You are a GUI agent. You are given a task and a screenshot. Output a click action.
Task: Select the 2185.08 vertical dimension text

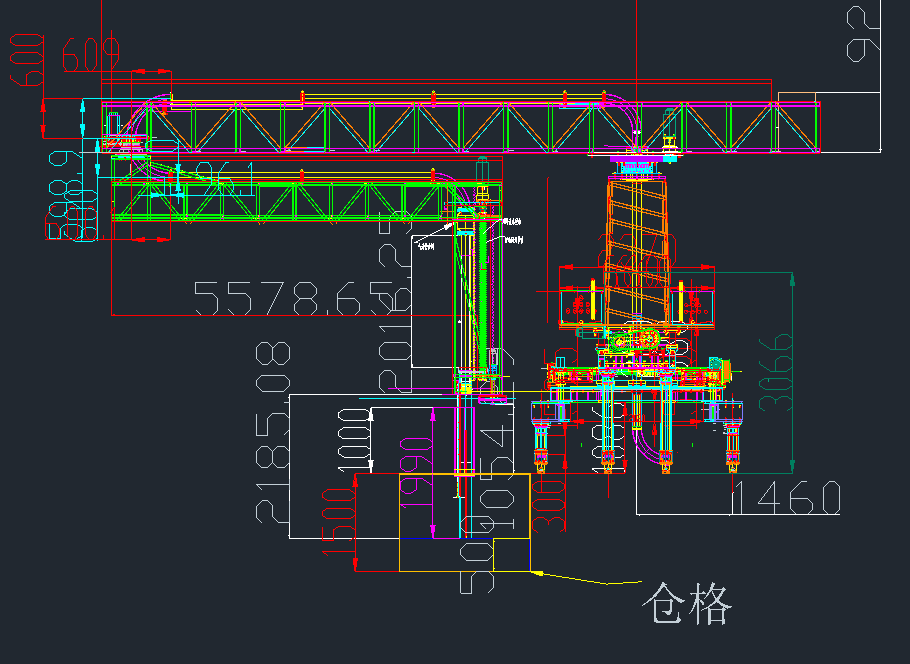273,431
